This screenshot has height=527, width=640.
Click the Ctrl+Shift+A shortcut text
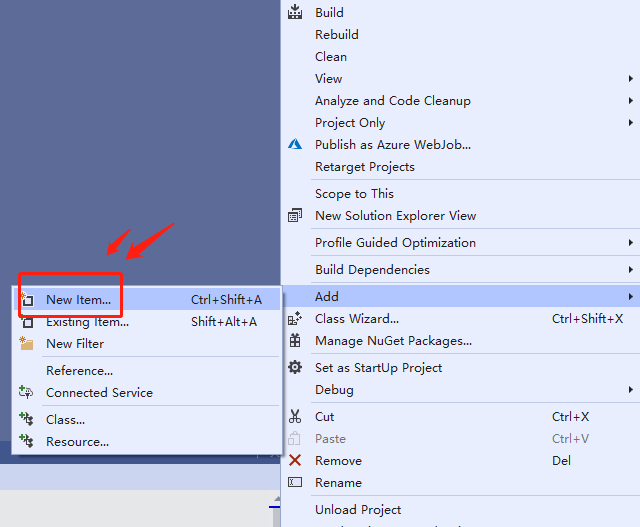coord(226,300)
